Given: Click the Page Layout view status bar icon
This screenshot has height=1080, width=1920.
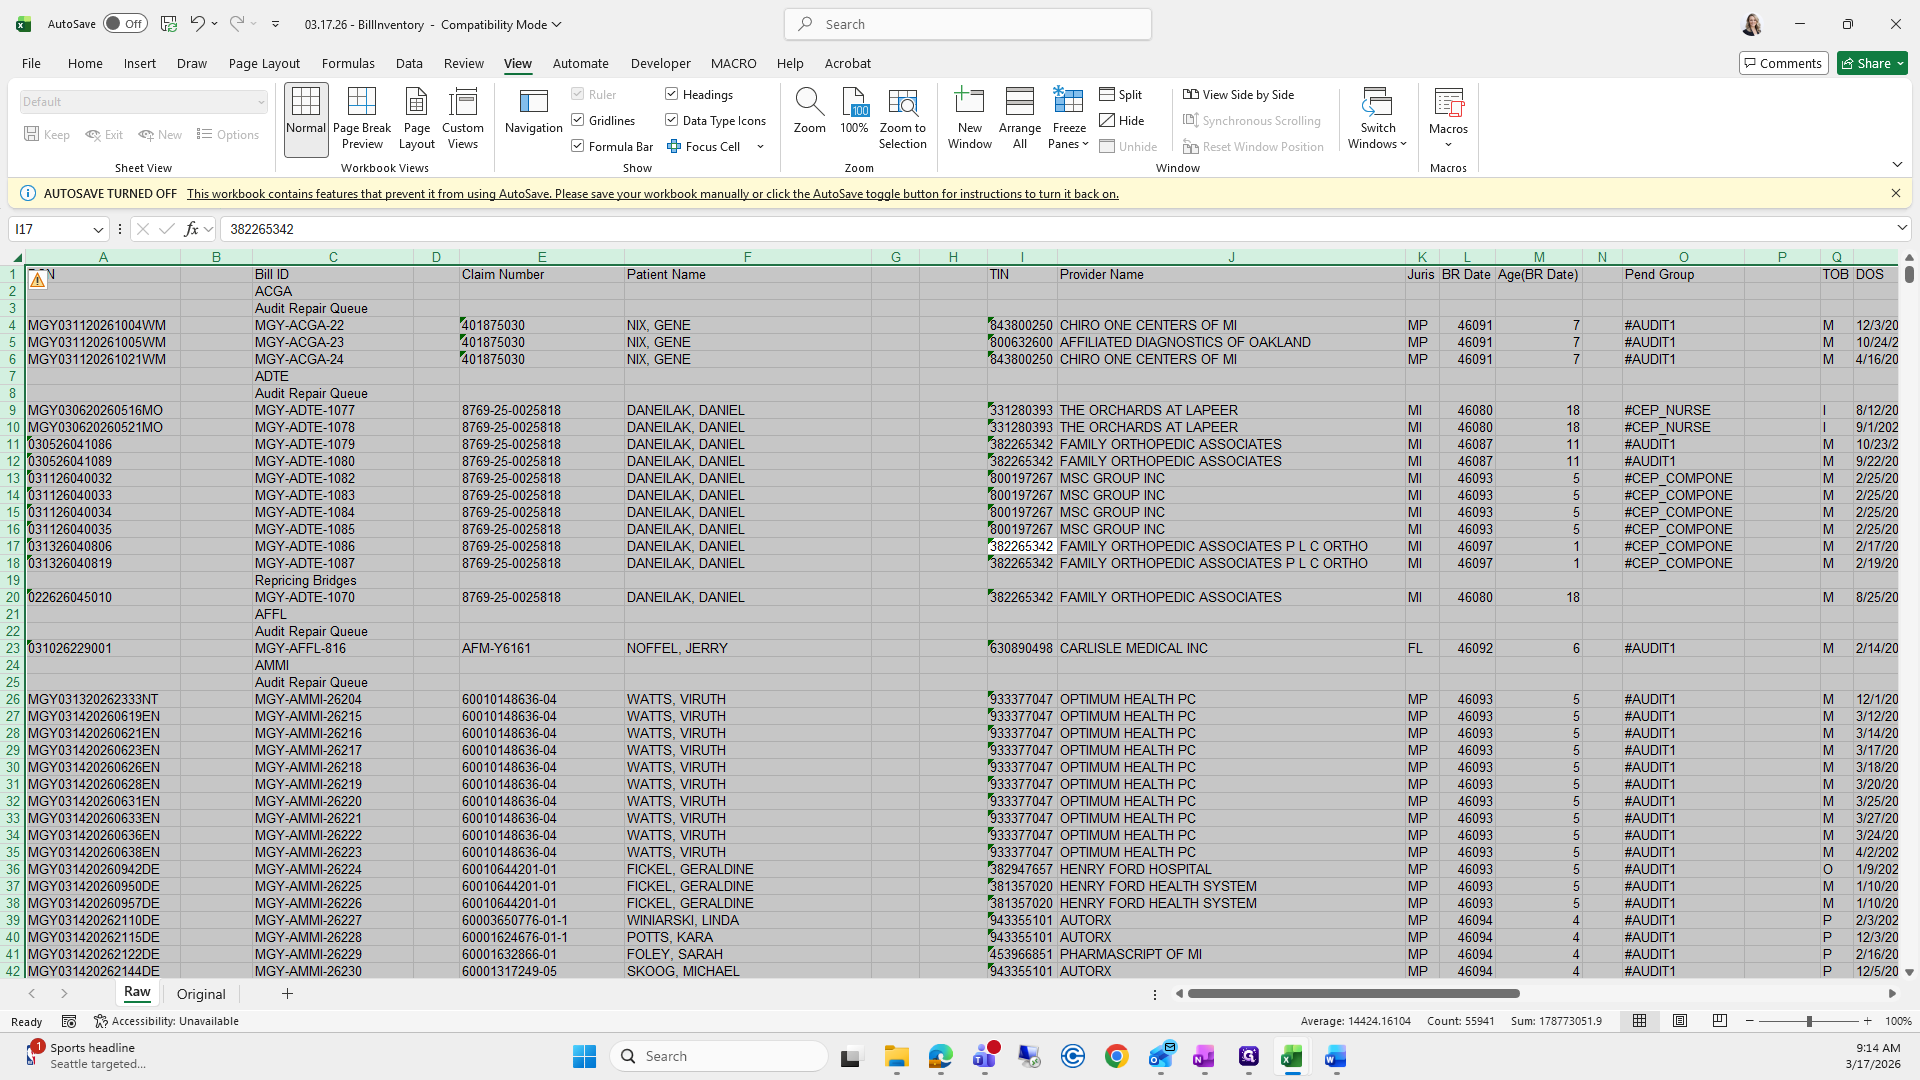Looking at the screenshot, I should tap(1680, 1021).
